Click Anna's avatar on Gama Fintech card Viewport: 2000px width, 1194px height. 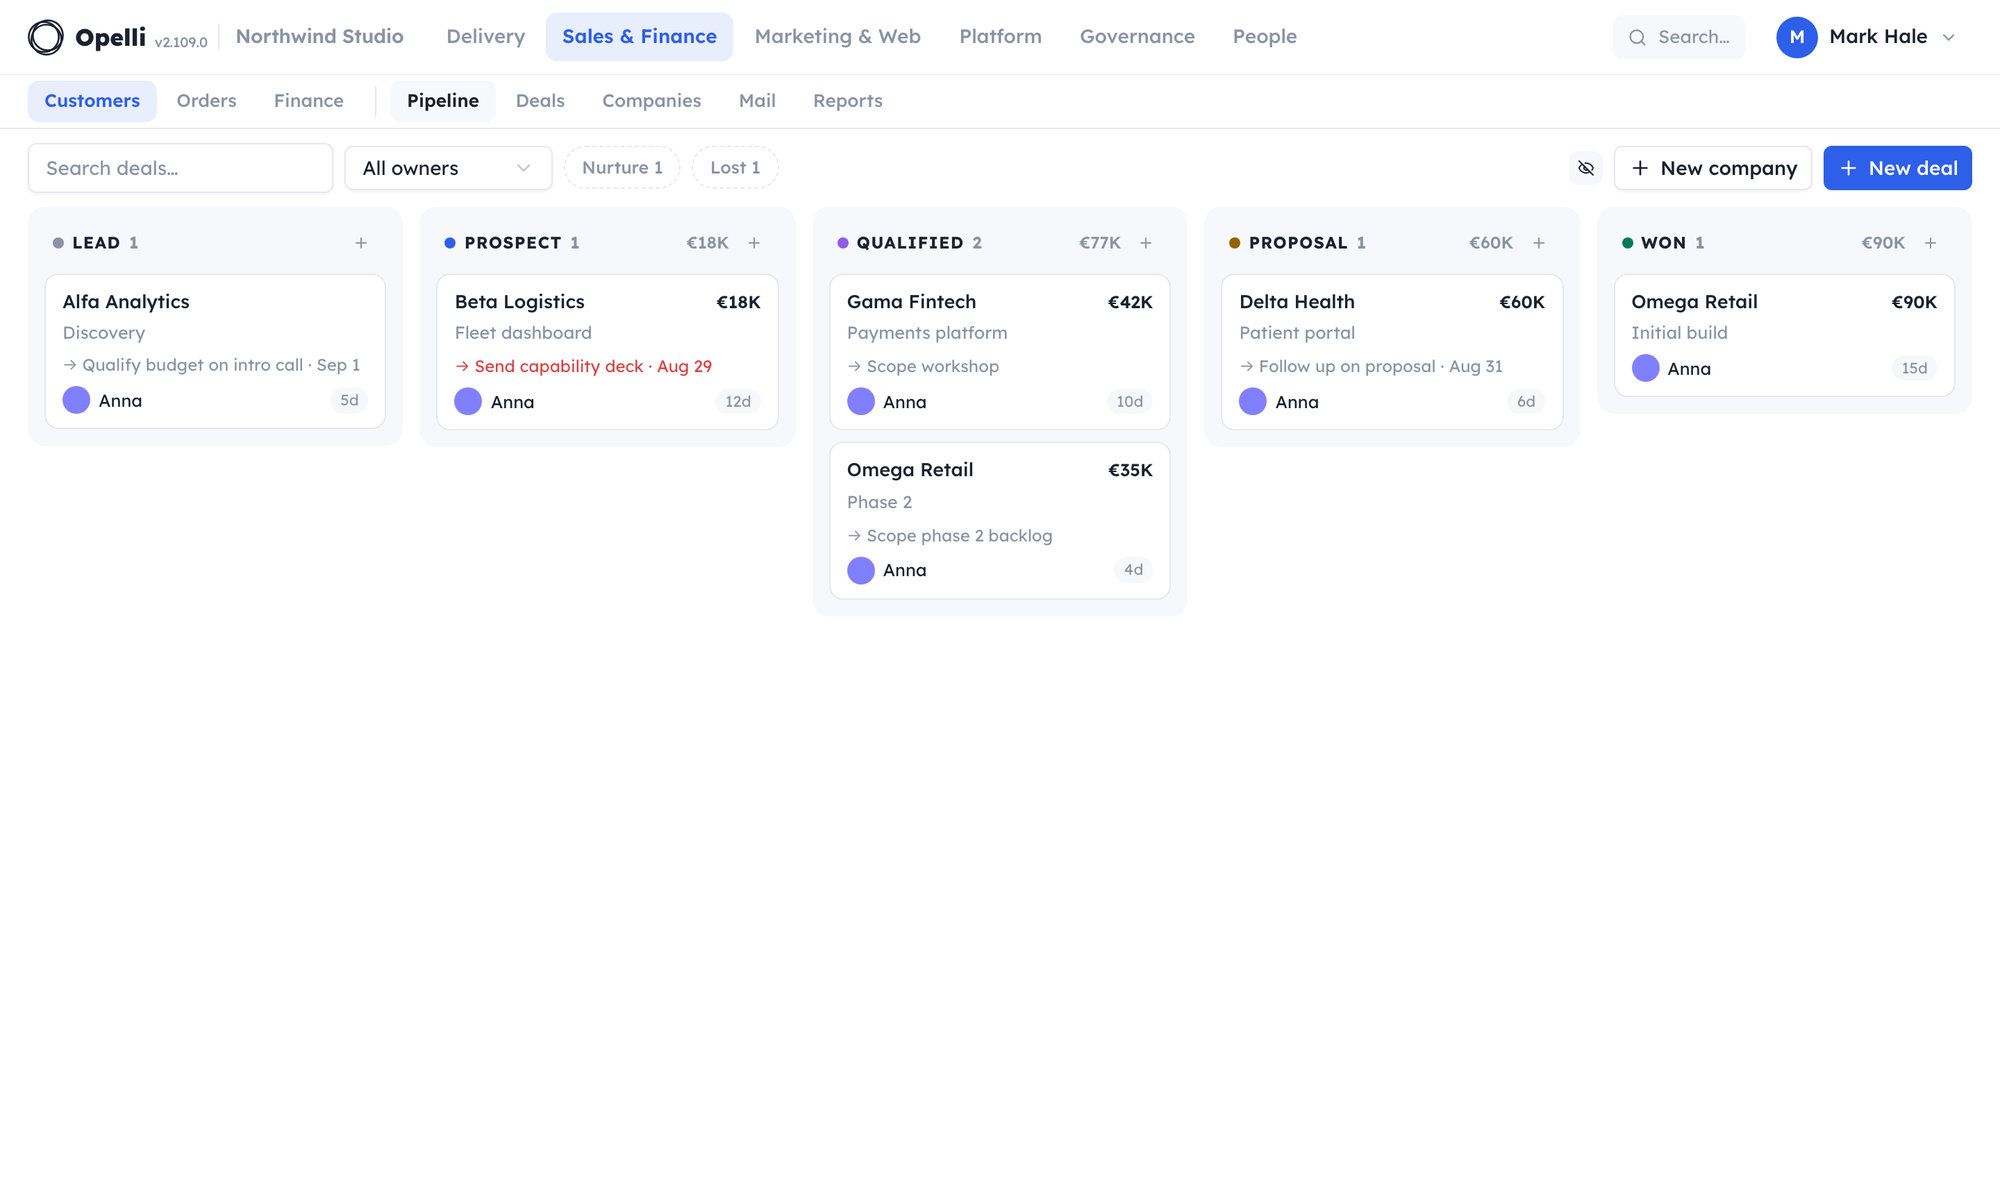(861, 401)
